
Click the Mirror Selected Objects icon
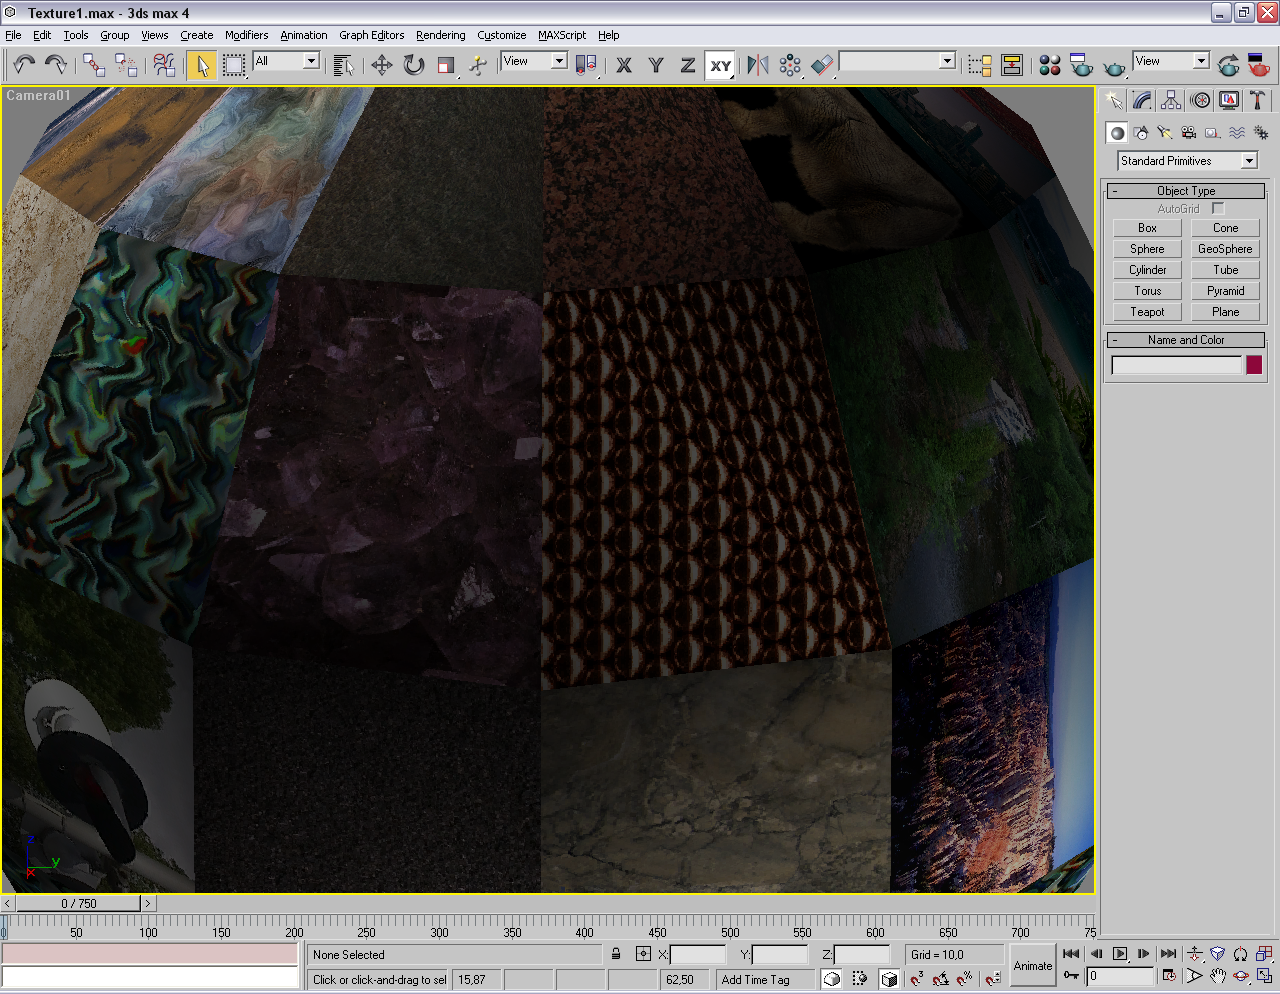758,65
